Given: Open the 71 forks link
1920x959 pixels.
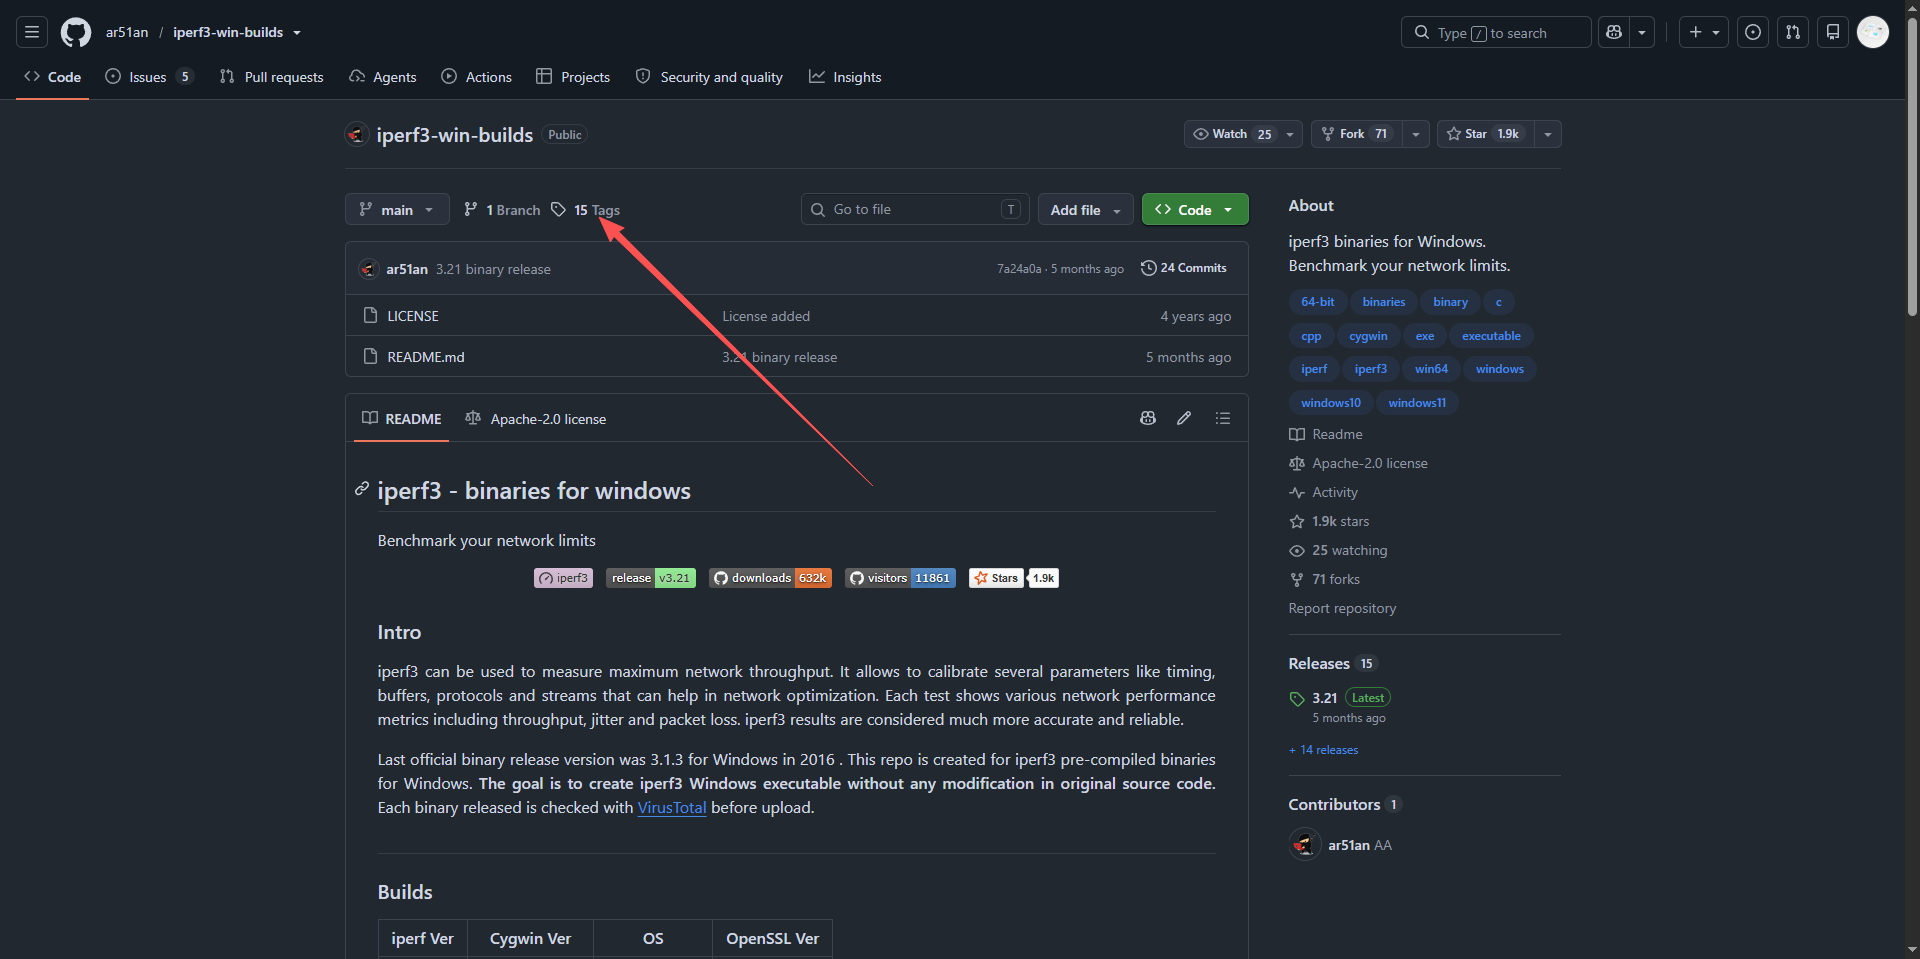Looking at the screenshot, I should [1325, 579].
